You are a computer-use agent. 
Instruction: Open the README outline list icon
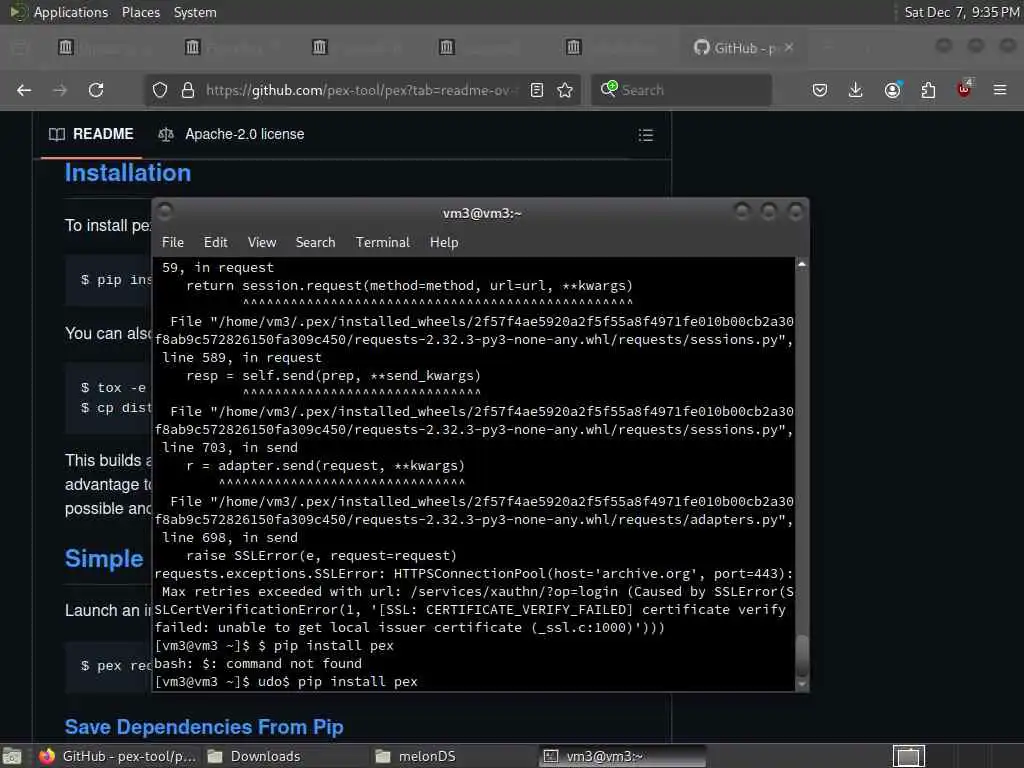646,135
